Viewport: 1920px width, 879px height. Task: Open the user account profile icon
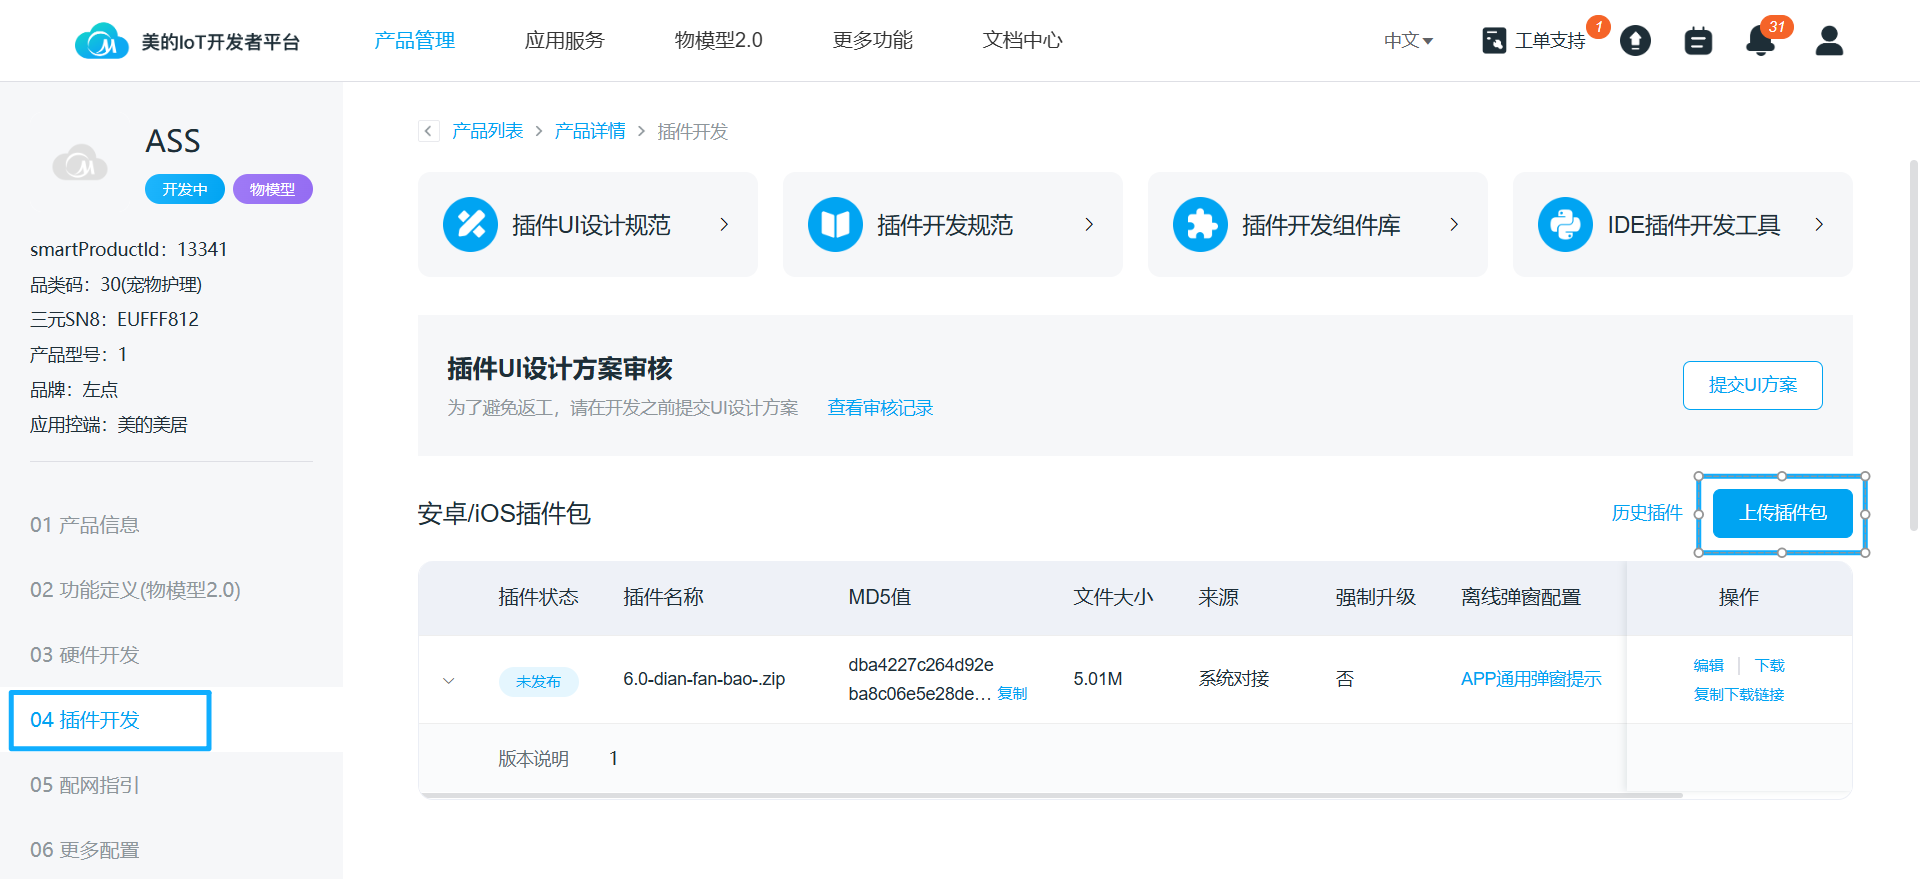[x=1829, y=41]
